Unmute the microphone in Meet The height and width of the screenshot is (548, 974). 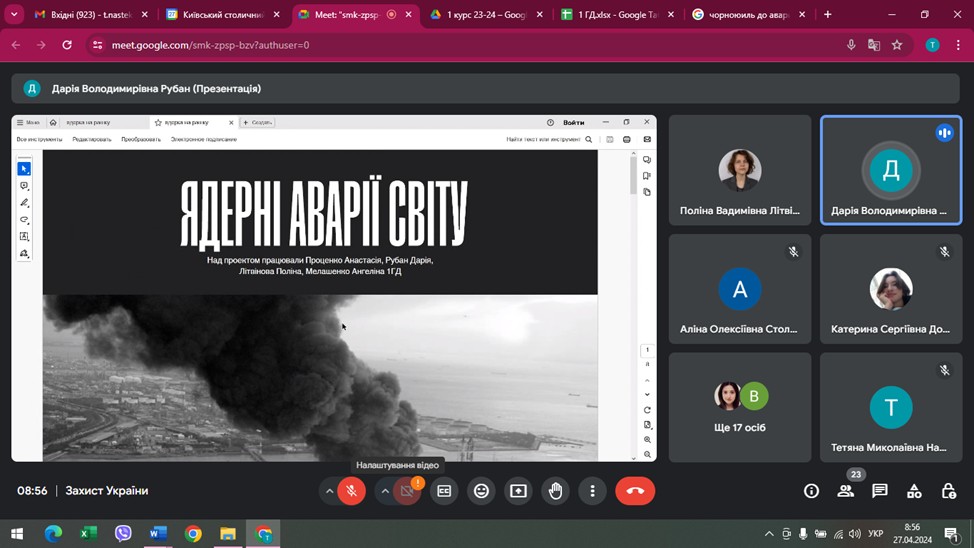pos(351,491)
